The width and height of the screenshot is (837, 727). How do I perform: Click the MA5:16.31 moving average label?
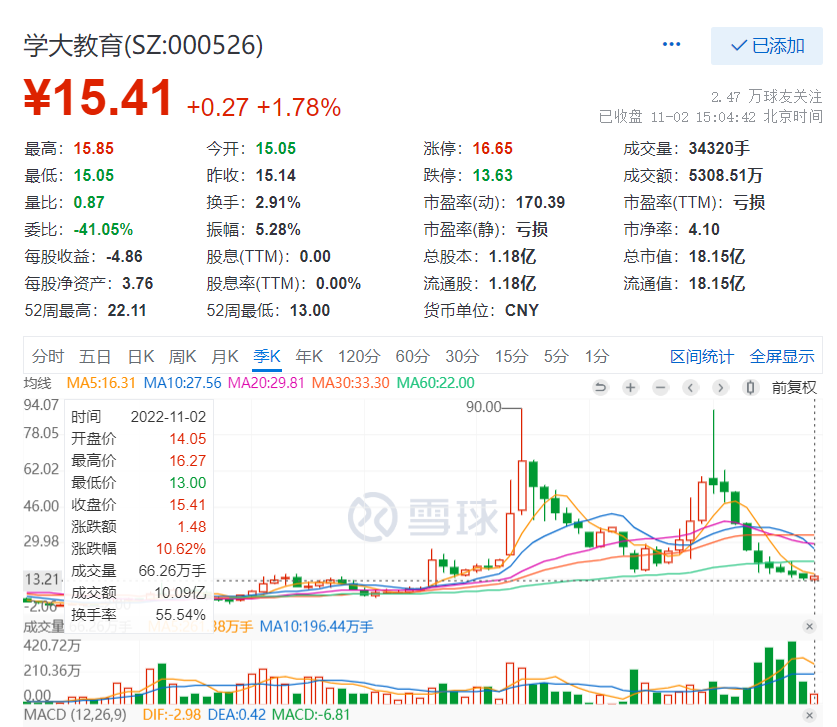coord(101,383)
